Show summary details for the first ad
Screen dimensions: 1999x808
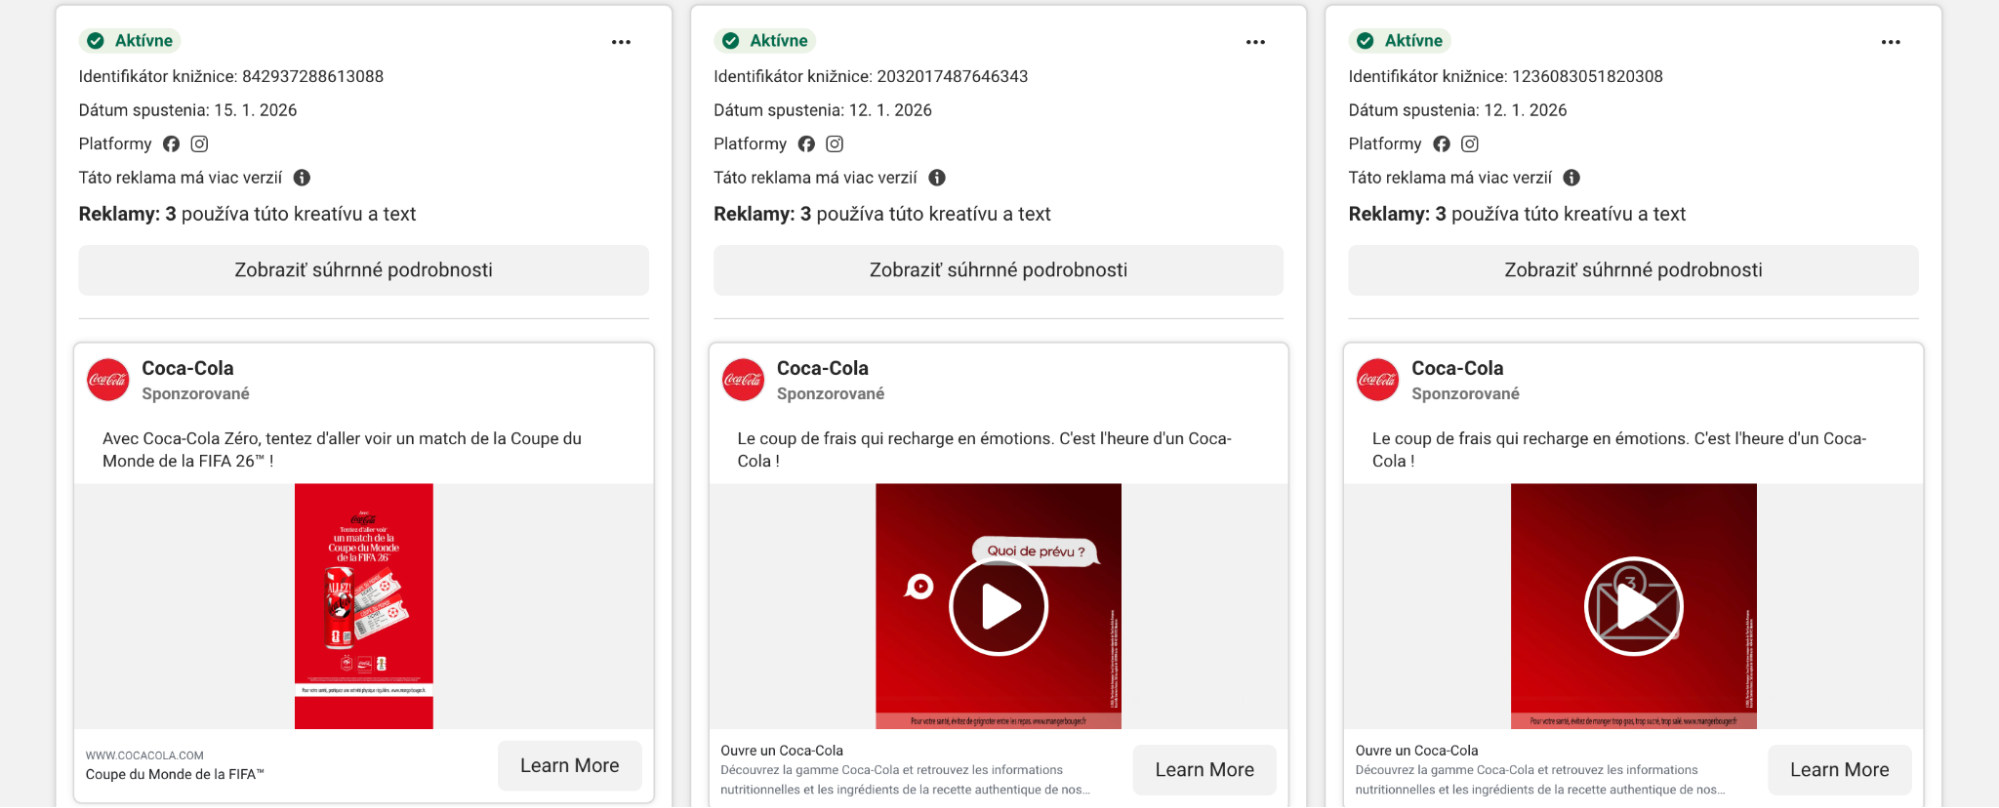363,270
